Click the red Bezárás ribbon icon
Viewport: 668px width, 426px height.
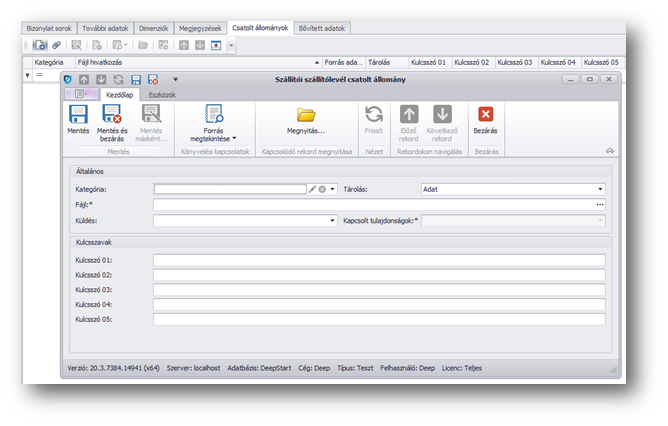486,115
